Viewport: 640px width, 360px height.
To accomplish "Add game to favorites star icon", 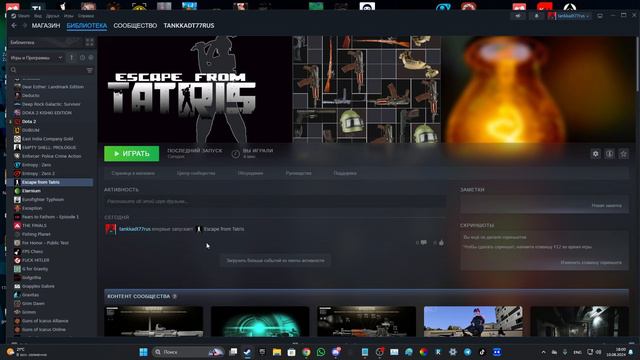I will coord(624,154).
